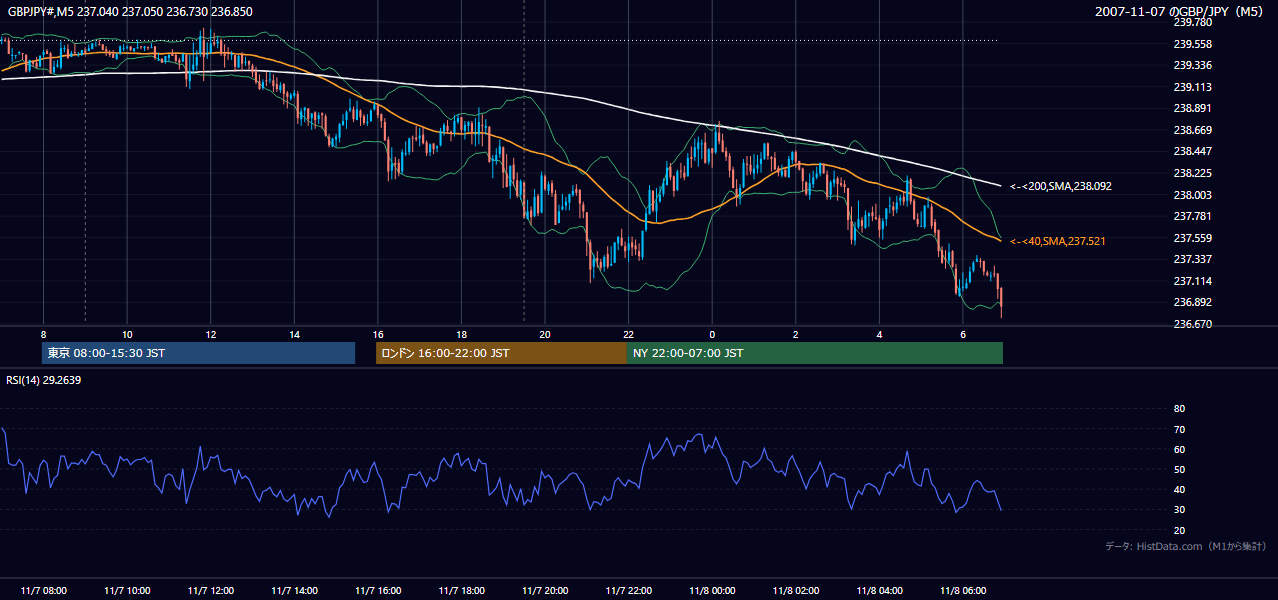Click the RSI(14) 29.2639 indicator label
Screen dimensions: 1278x600
tap(44, 380)
